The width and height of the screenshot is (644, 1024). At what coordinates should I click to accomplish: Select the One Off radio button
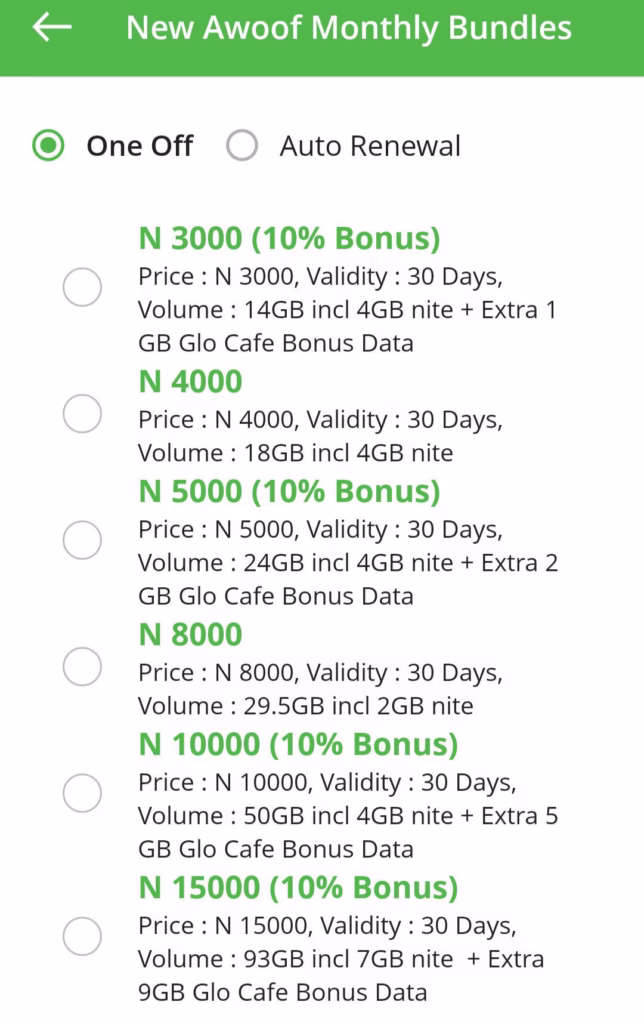tap(48, 145)
